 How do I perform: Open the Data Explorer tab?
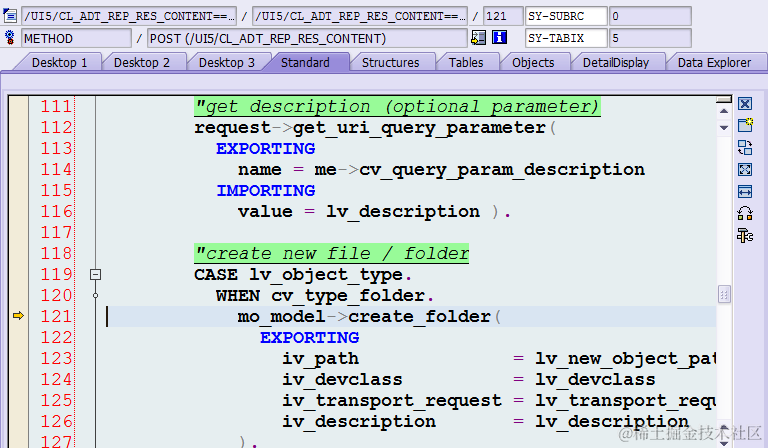pyautogui.click(x=714, y=63)
